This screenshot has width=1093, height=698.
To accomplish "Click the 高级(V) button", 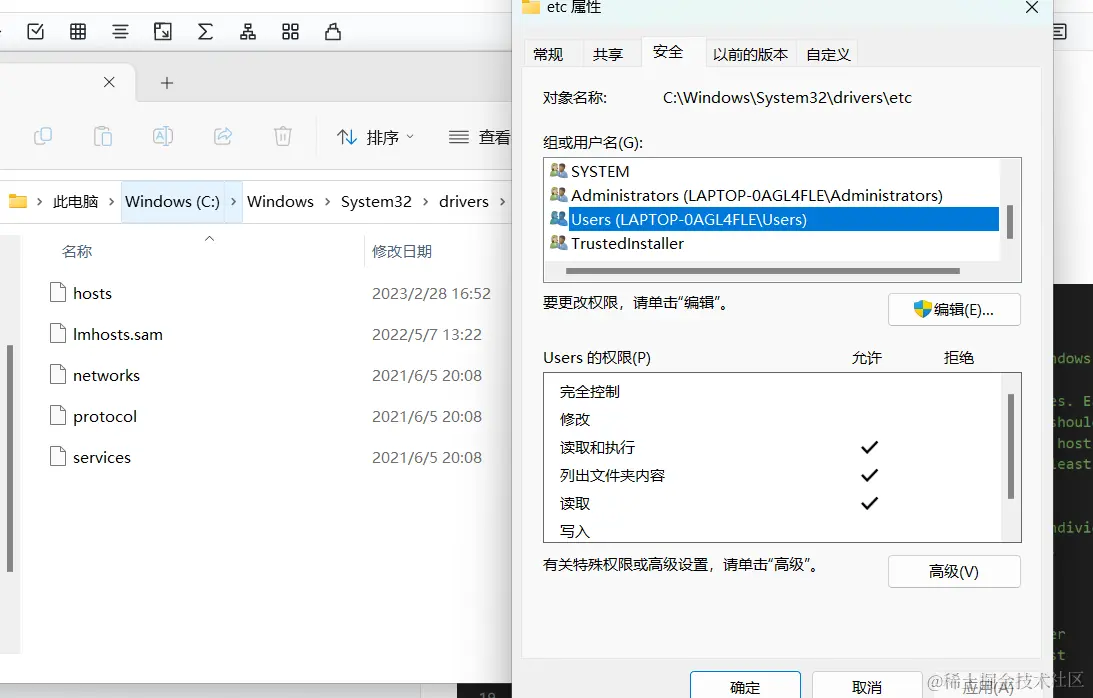I will coord(954,572).
